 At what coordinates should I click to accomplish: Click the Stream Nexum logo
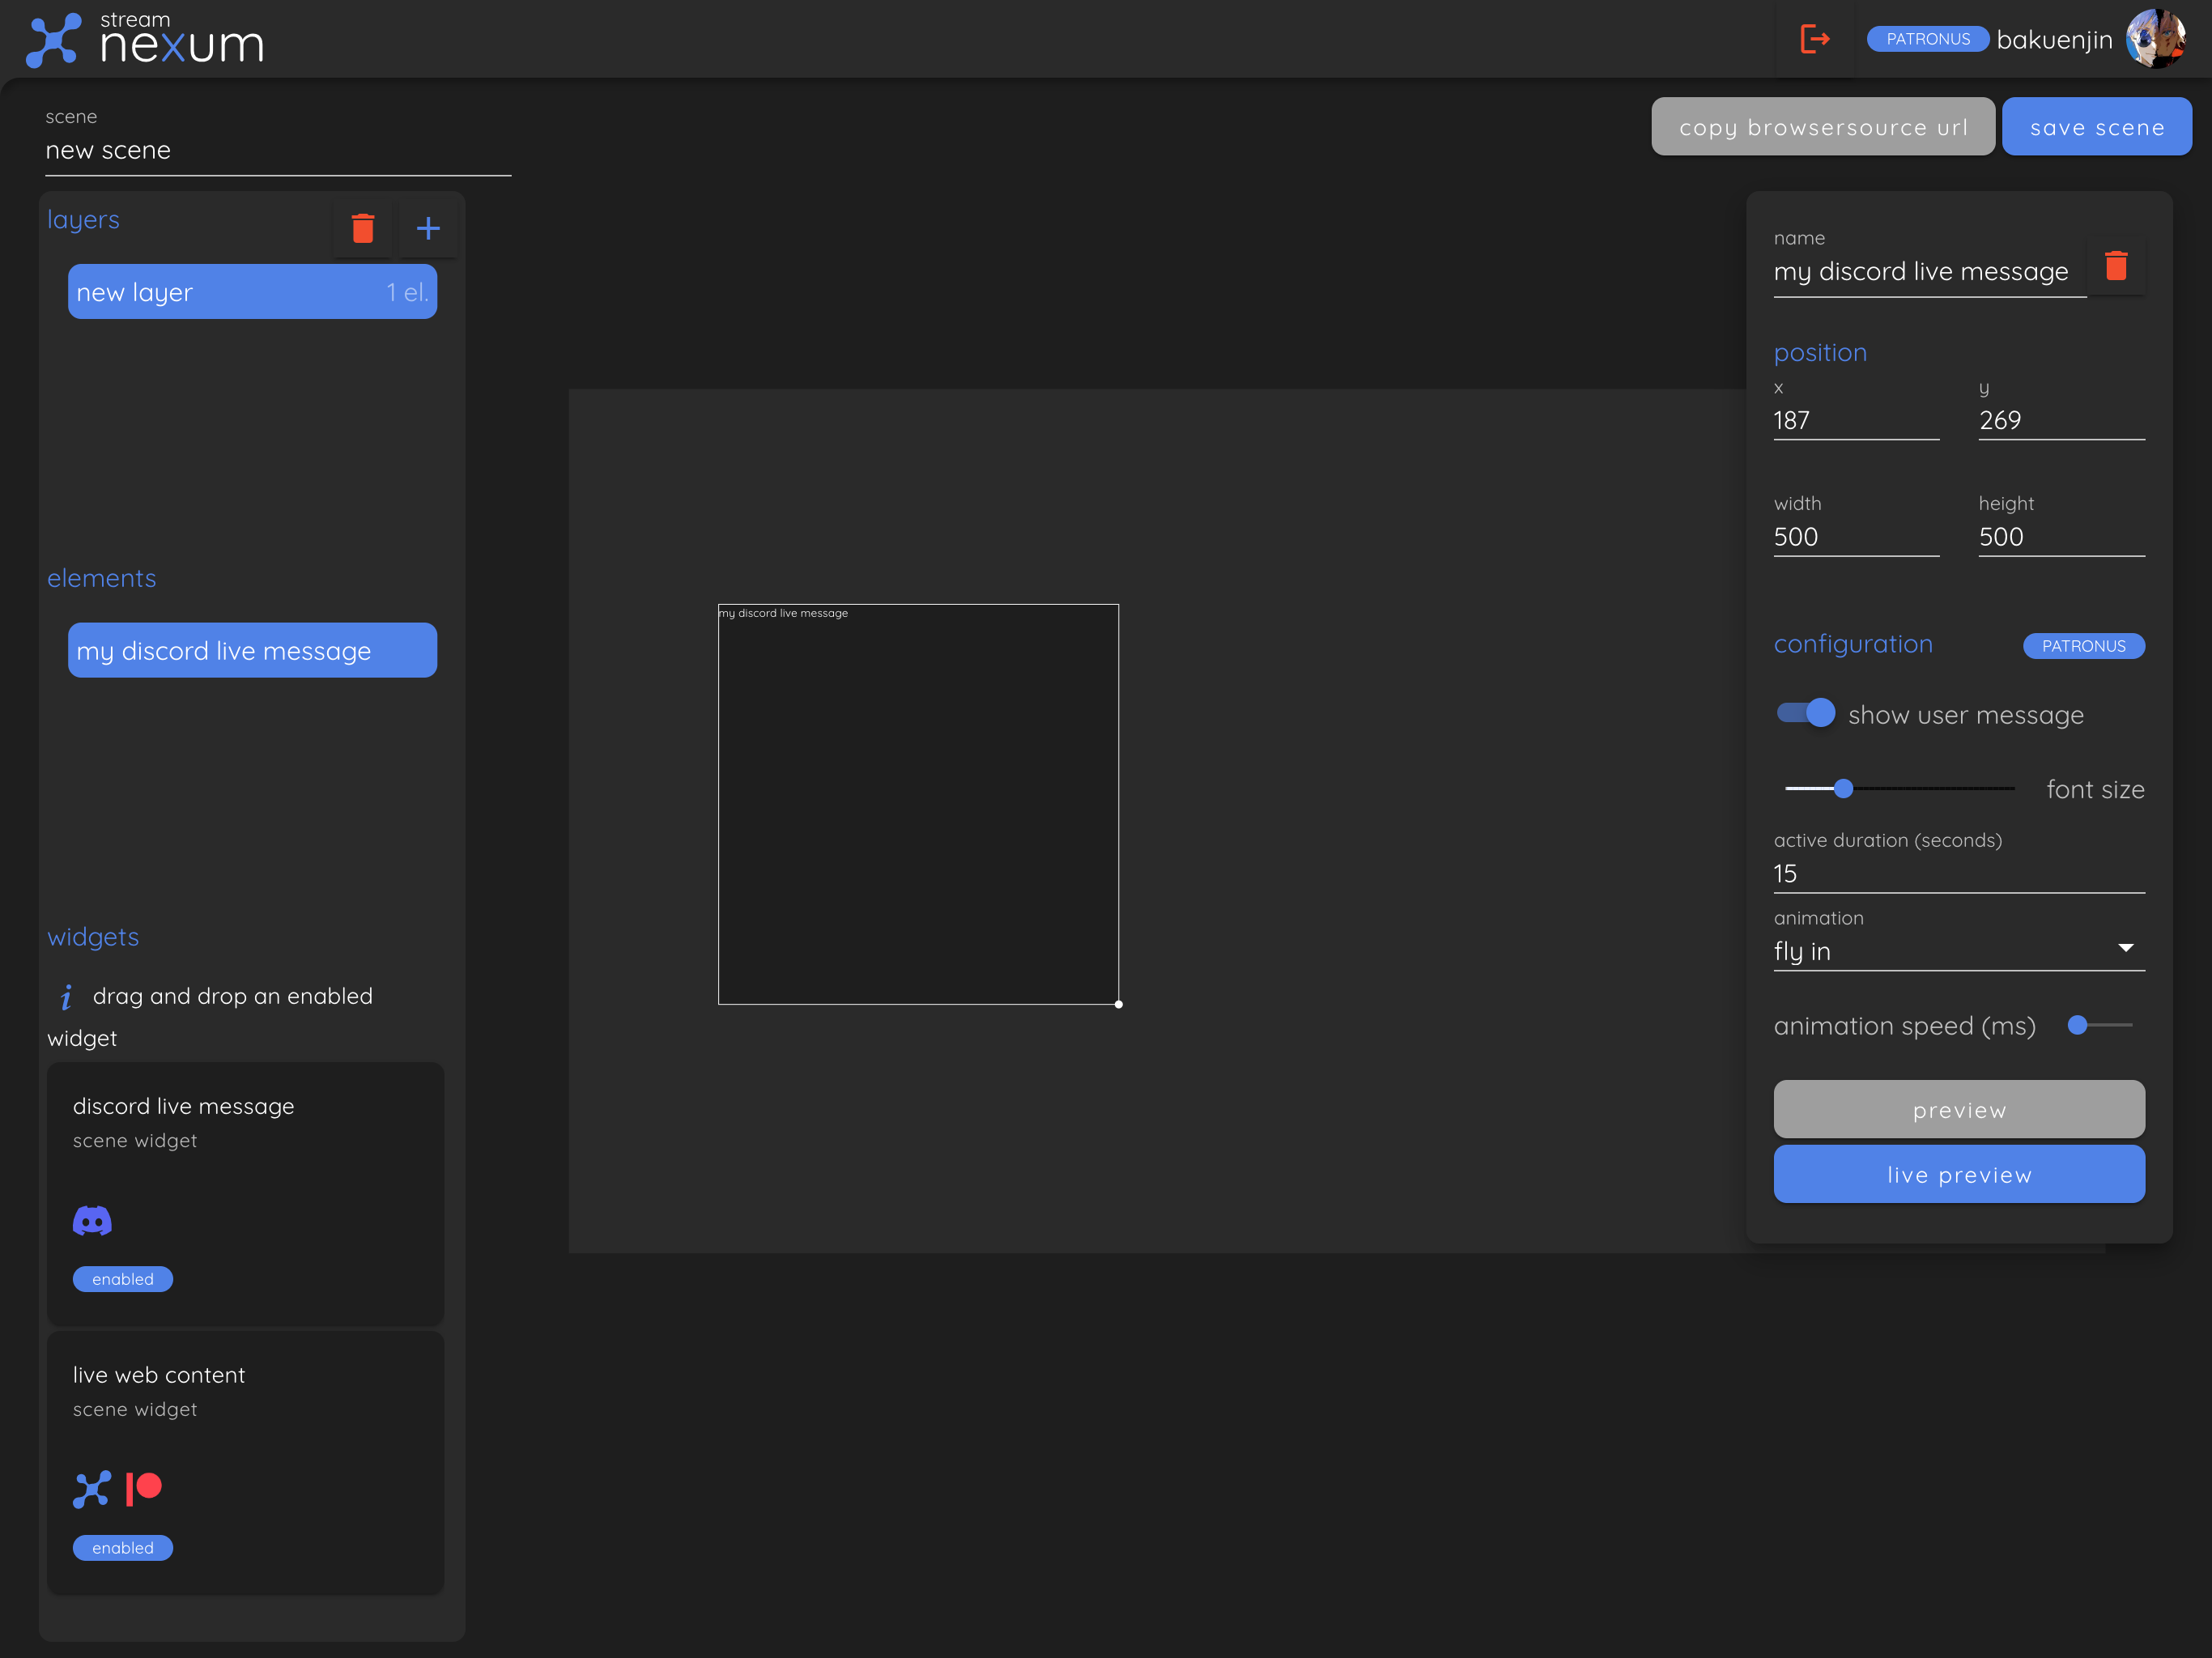[145, 40]
